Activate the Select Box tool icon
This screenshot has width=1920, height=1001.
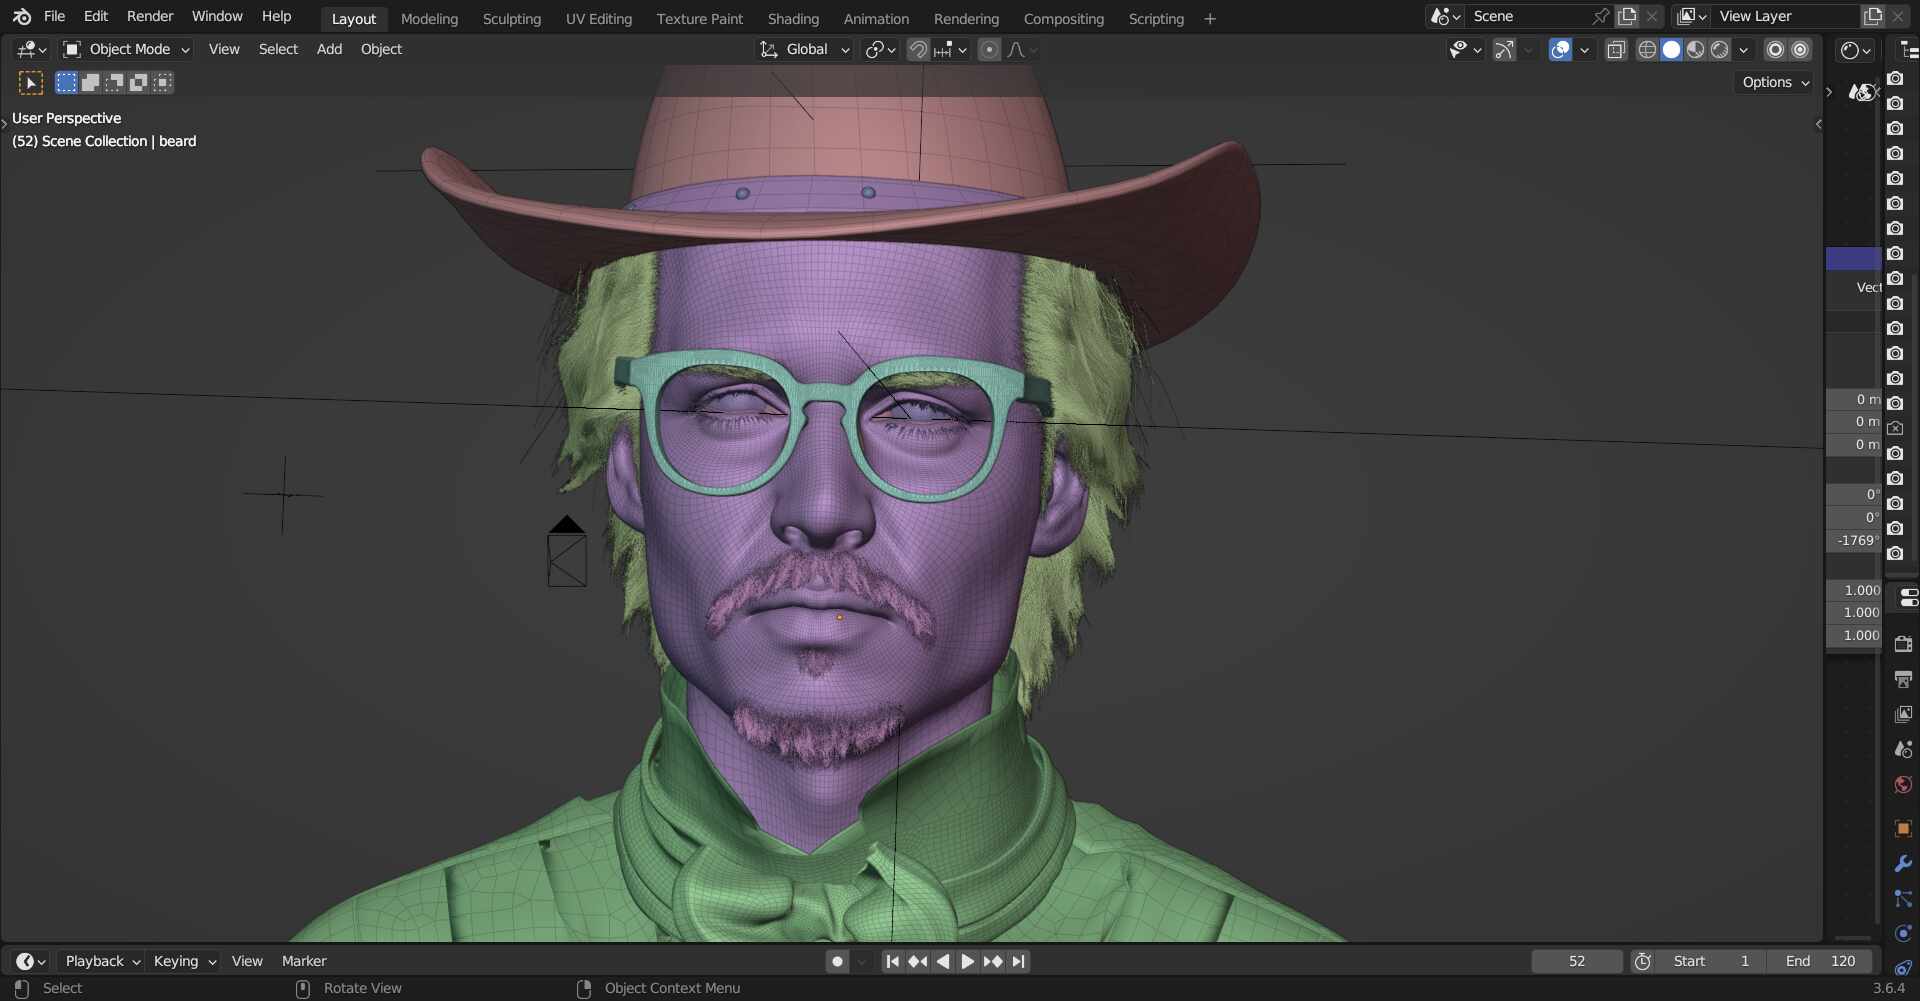(31, 83)
